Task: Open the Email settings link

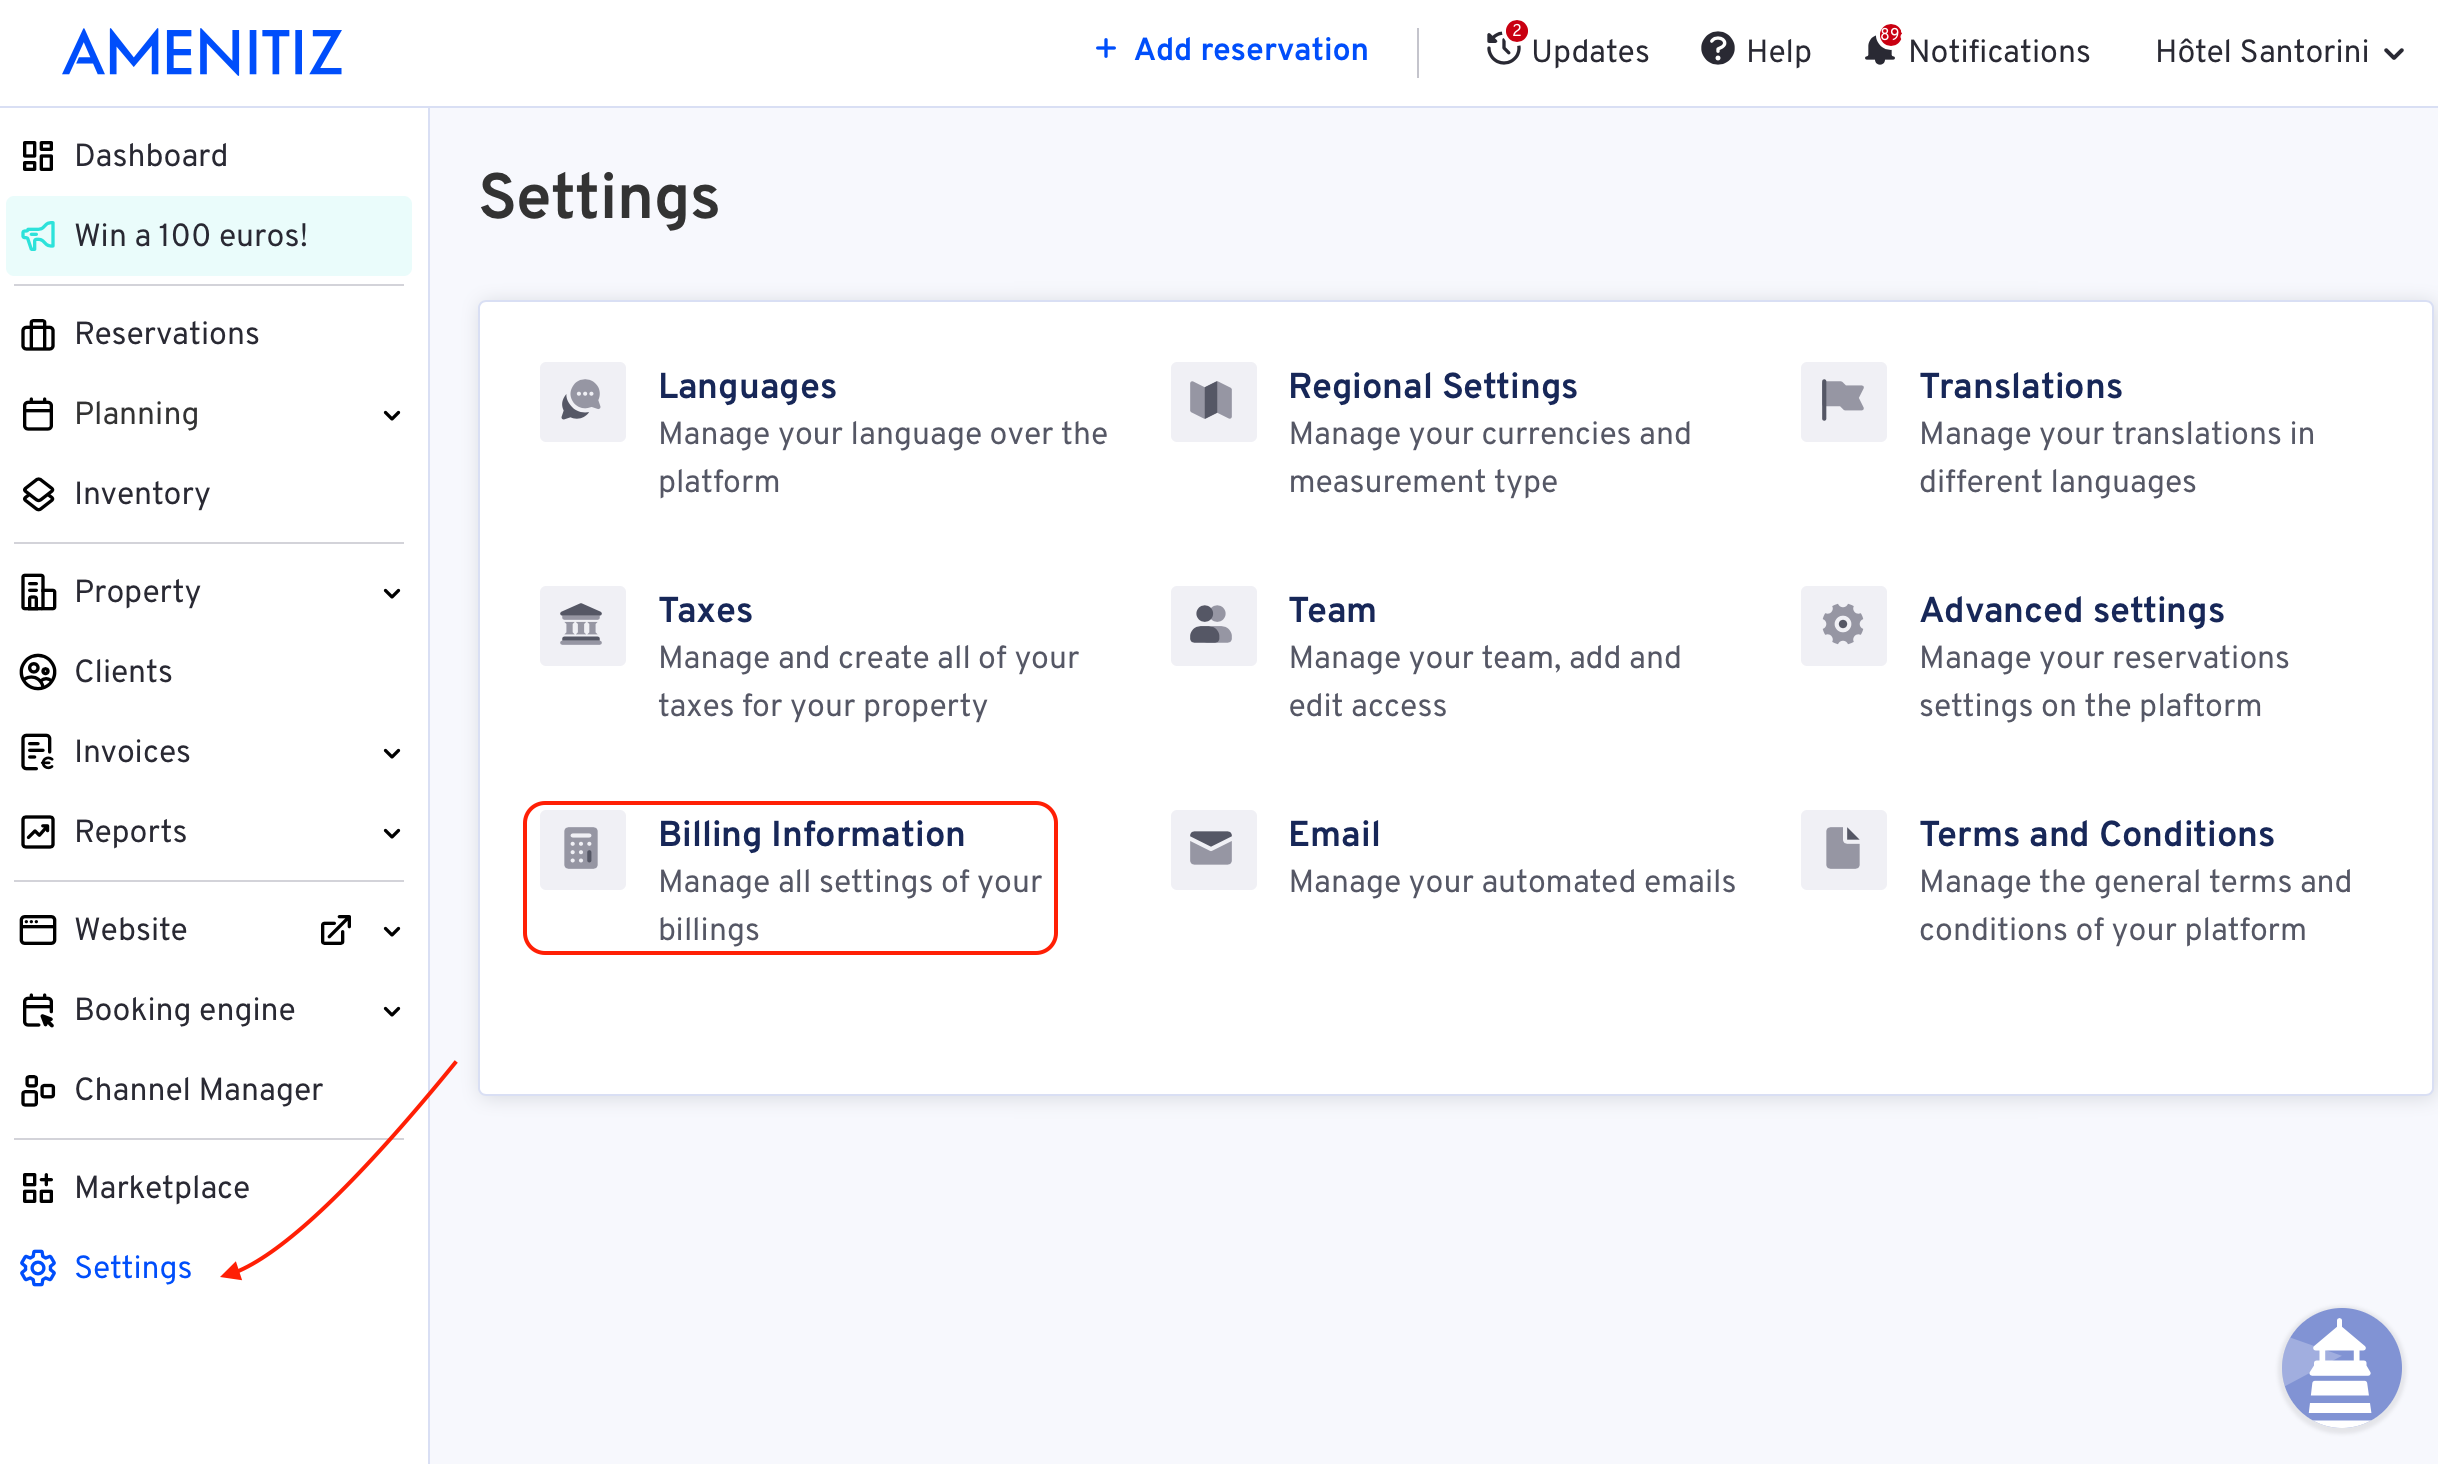Action: 1334,834
